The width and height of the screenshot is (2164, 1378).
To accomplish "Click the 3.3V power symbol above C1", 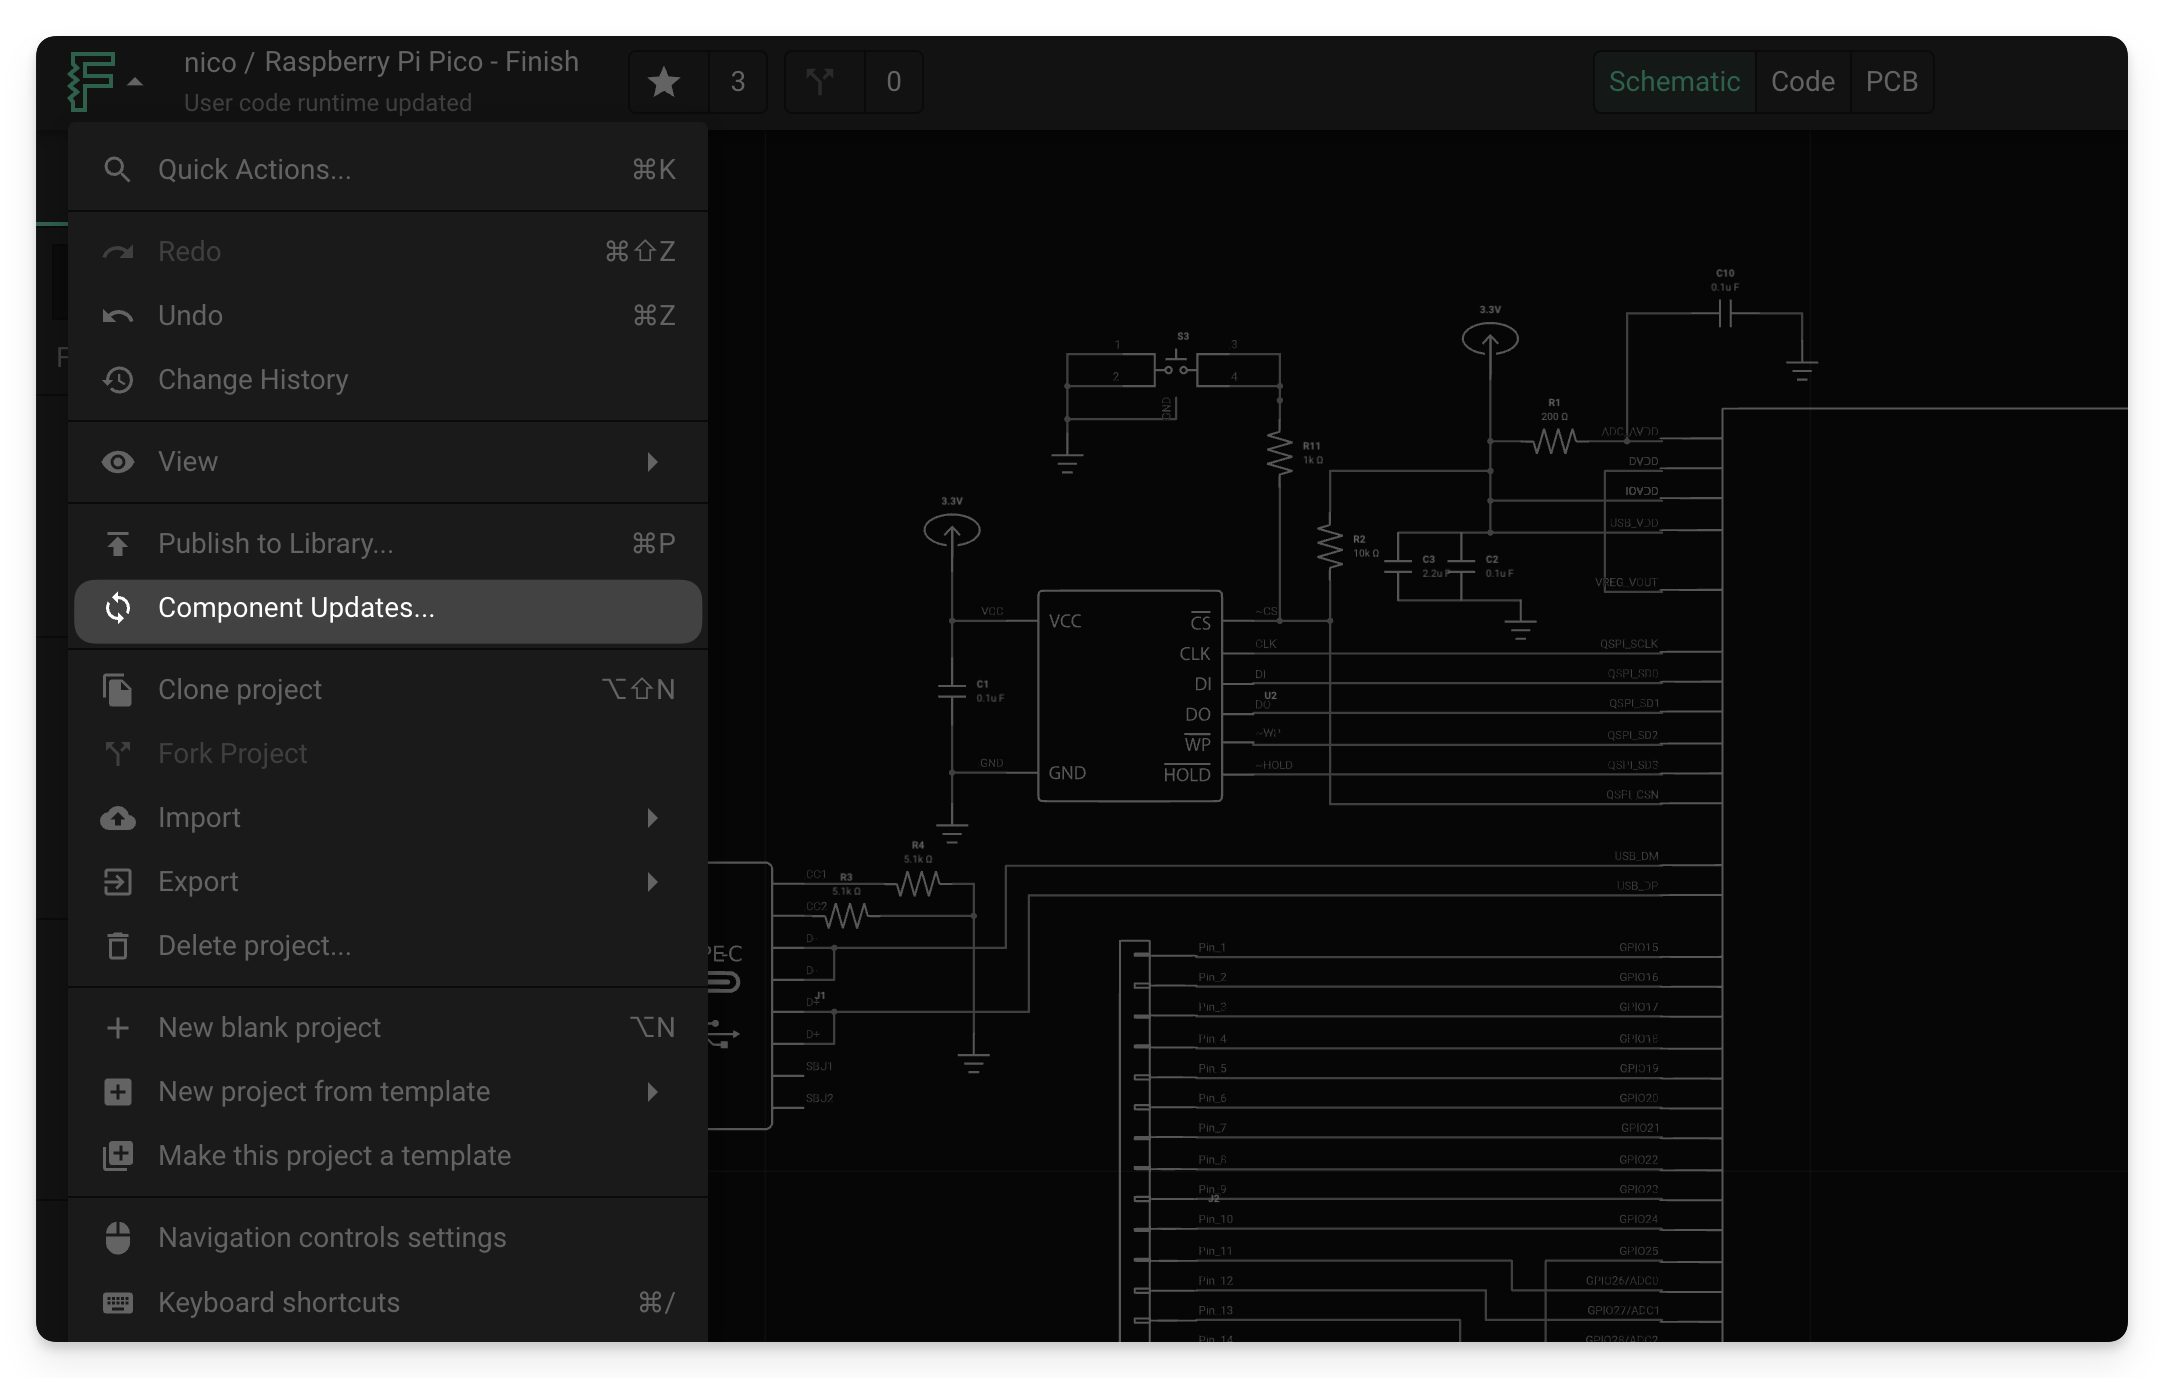I will (x=952, y=529).
